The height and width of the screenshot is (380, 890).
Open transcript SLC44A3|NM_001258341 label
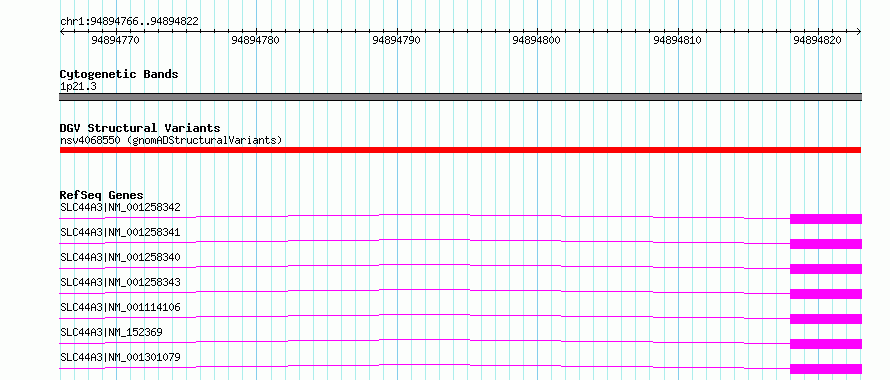click(120, 232)
